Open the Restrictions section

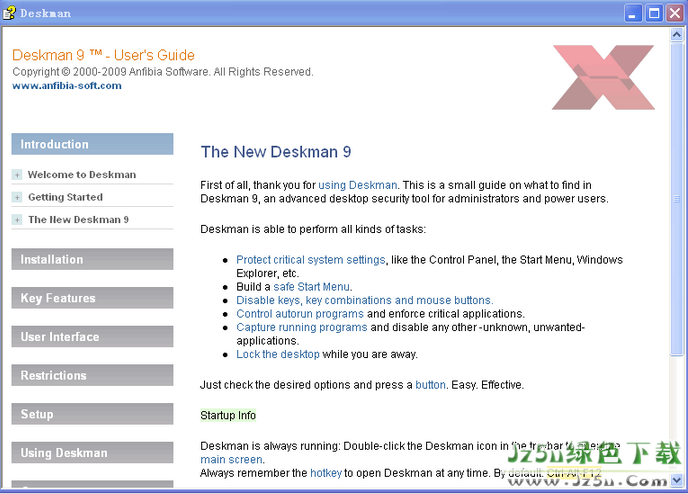click(x=92, y=375)
